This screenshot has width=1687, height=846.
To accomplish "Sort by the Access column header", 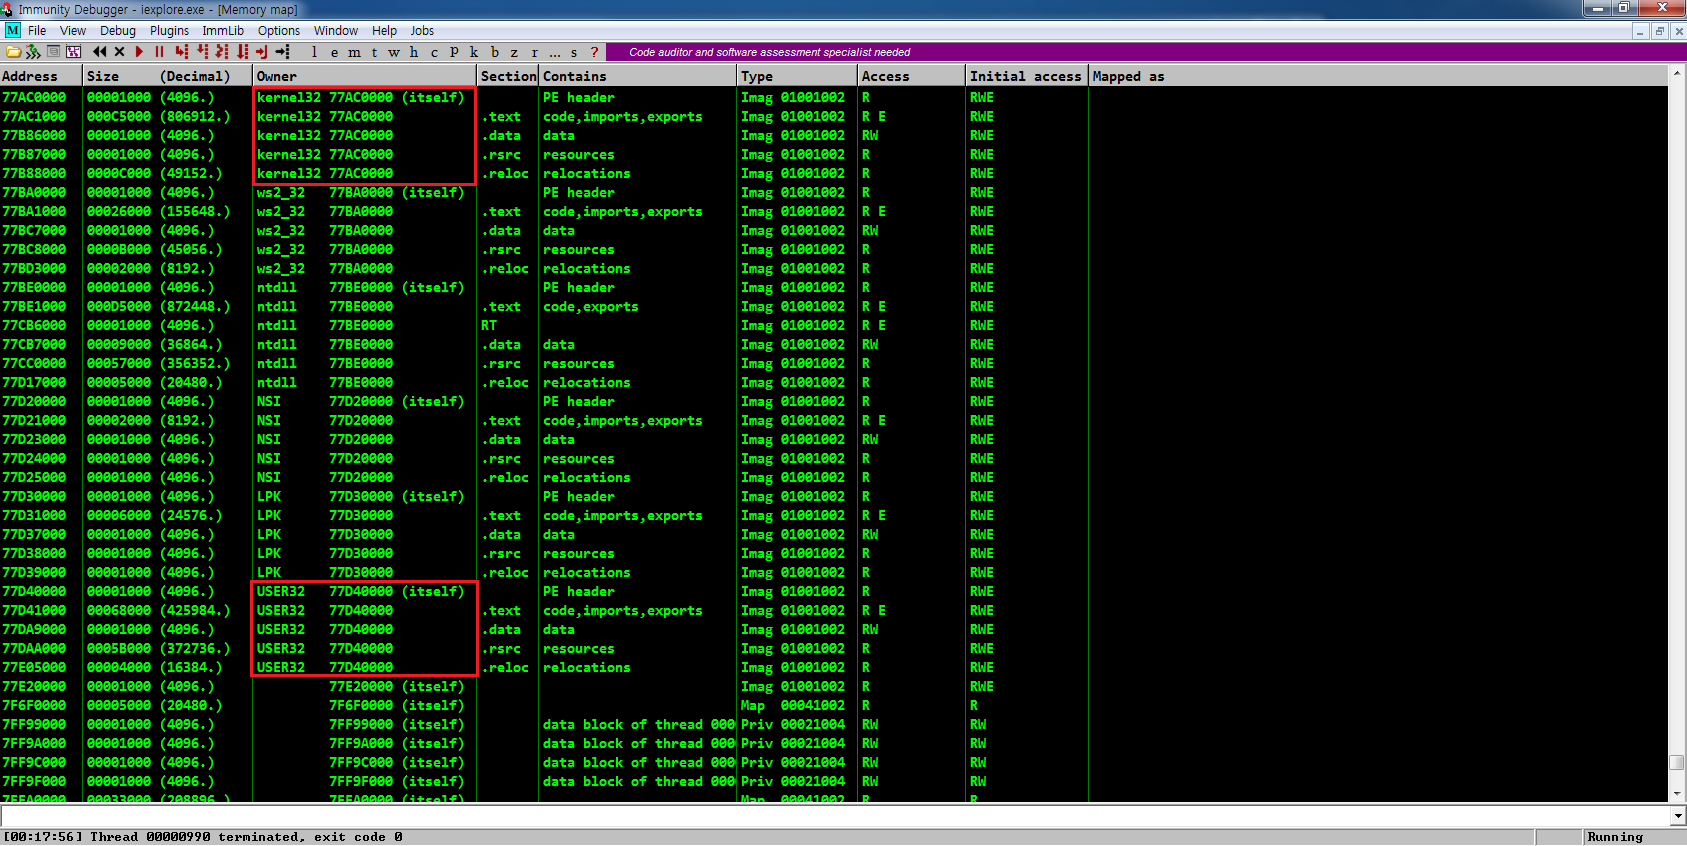I will click(912, 76).
